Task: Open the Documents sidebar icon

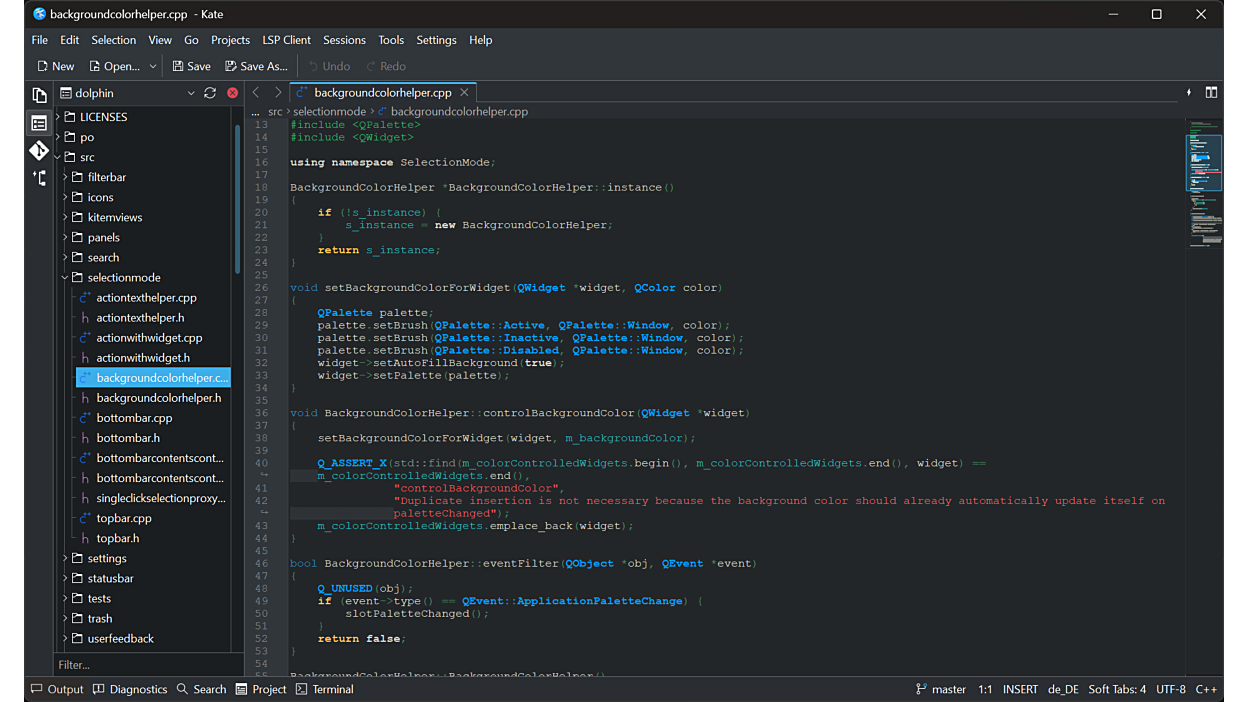Action: pyautogui.click(x=39, y=96)
